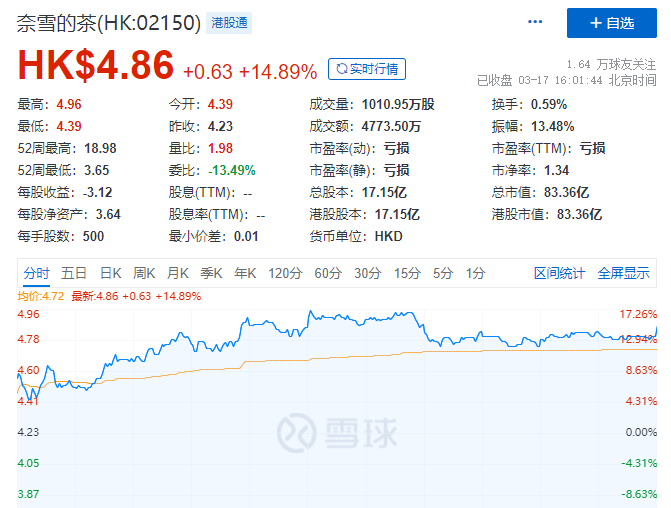
Task: Click 成交量 value 1010.95万股
Action: [x=398, y=104]
